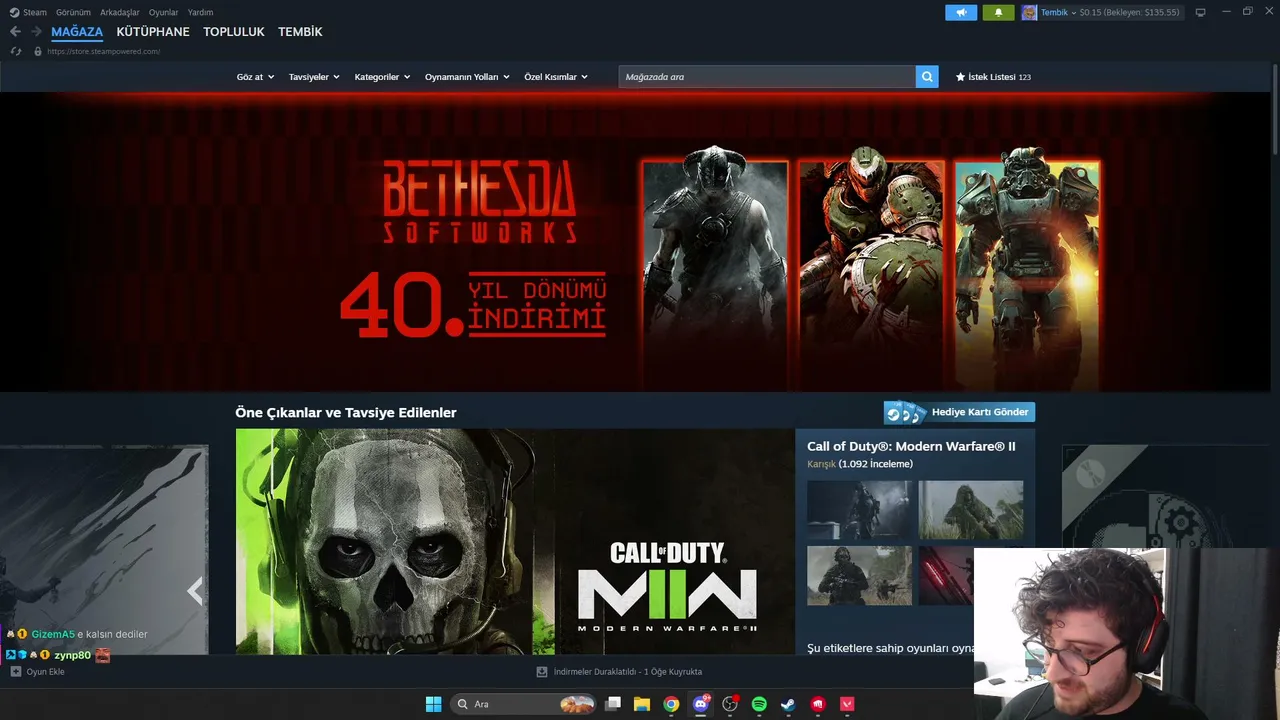Viewport: 1280px width, 720px height.
Task: Click the GizemA5 chat username
Action: (53, 634)
